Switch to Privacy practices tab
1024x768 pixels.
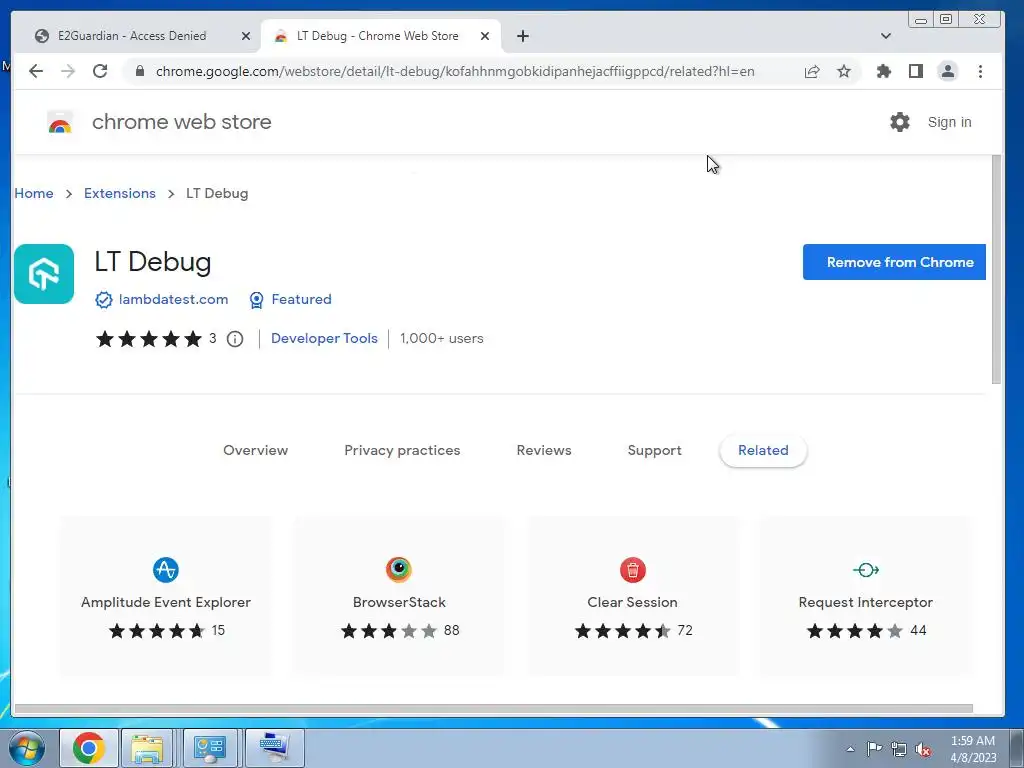[402, 450]
